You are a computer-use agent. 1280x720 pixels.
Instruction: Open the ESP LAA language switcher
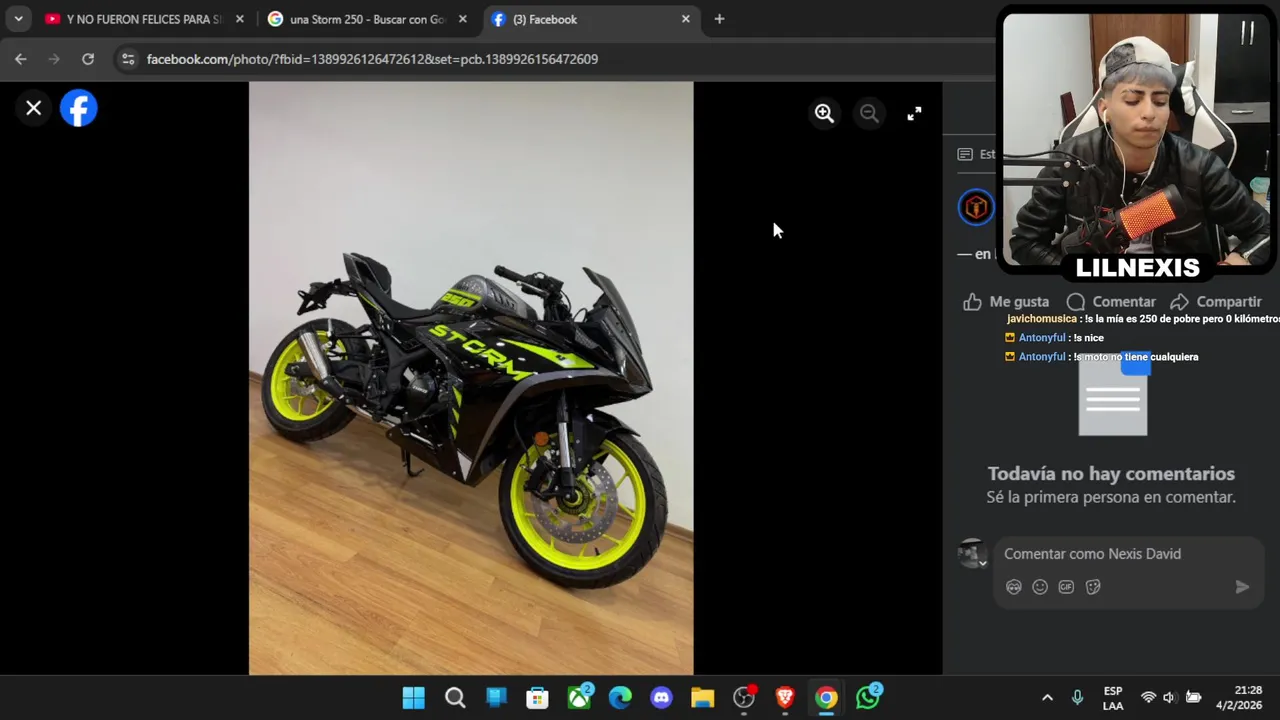[x=1113, y=698]
